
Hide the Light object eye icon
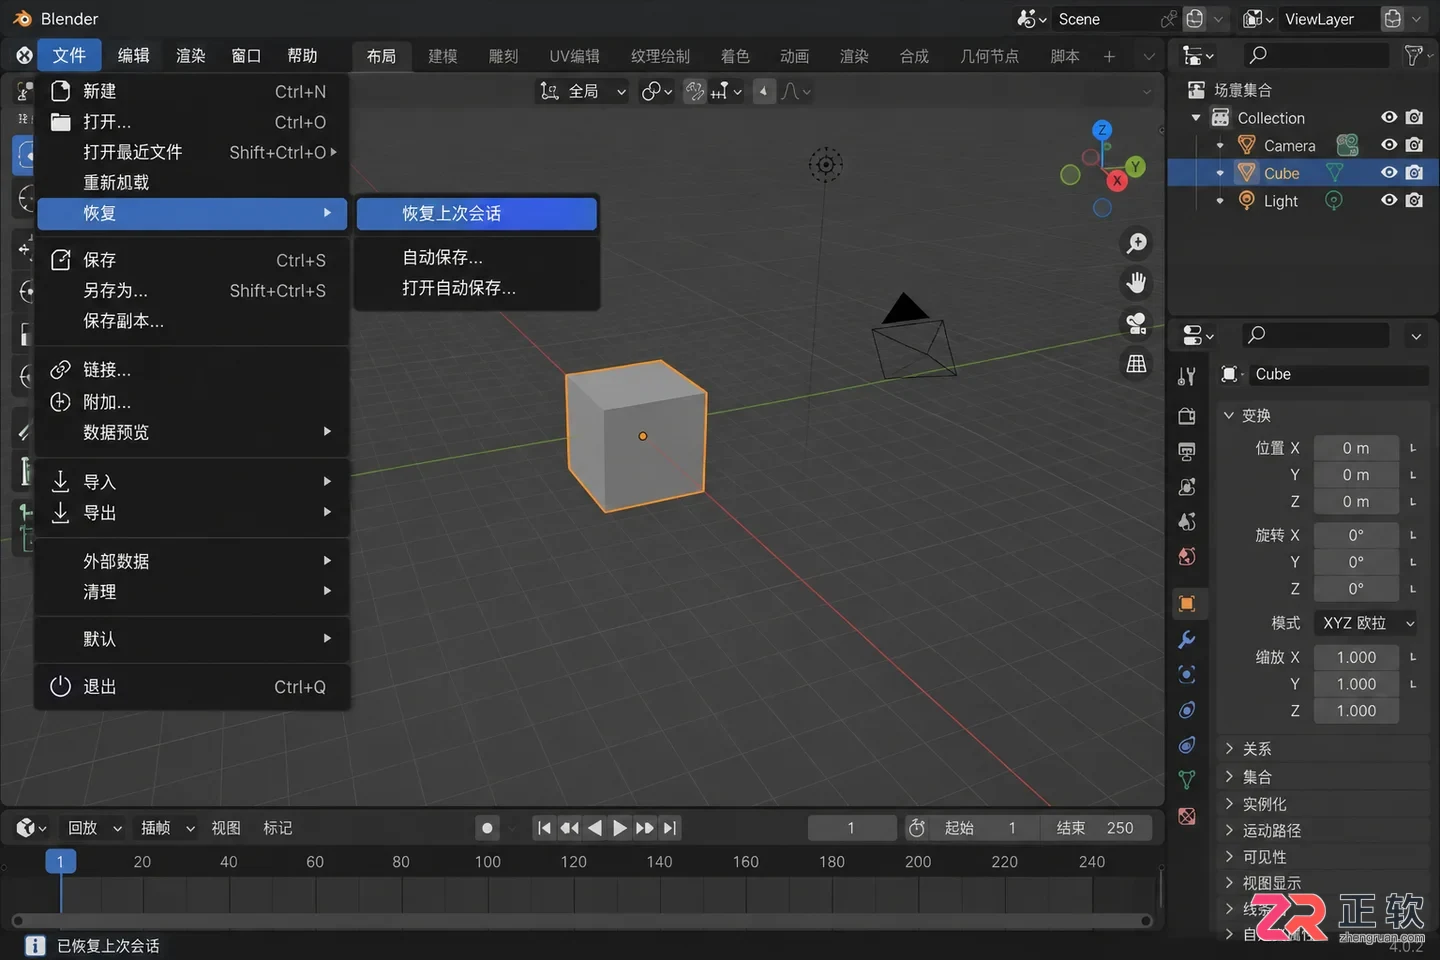click(x=1389, y=200)
